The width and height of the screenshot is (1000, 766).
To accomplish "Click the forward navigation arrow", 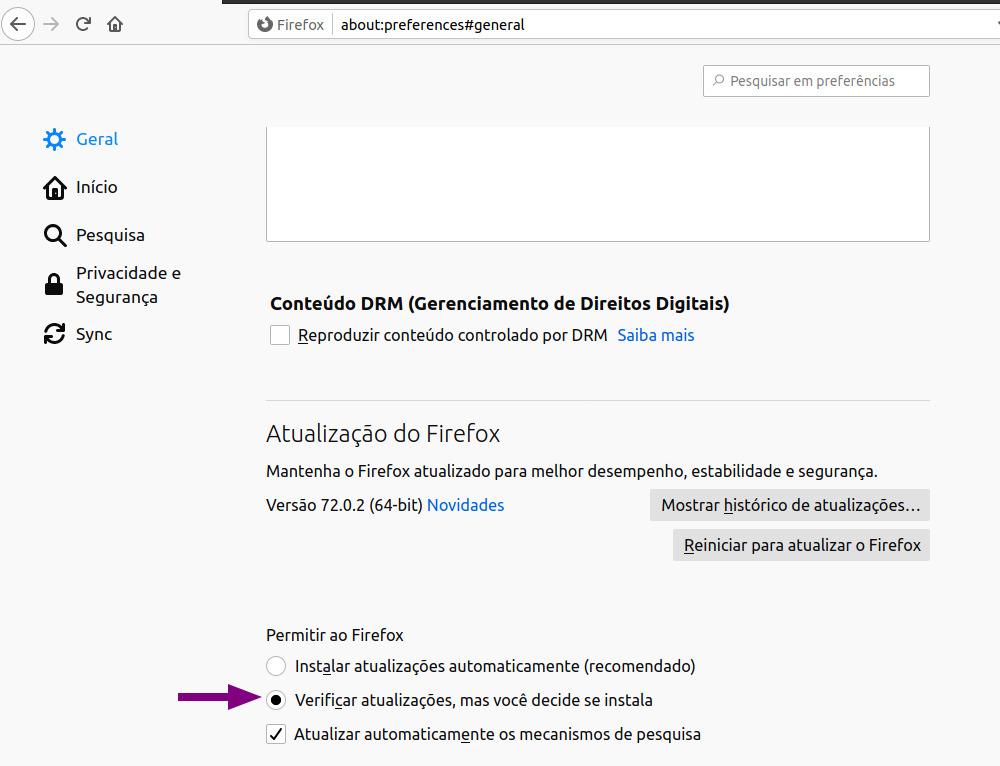I will click(51, 24).
